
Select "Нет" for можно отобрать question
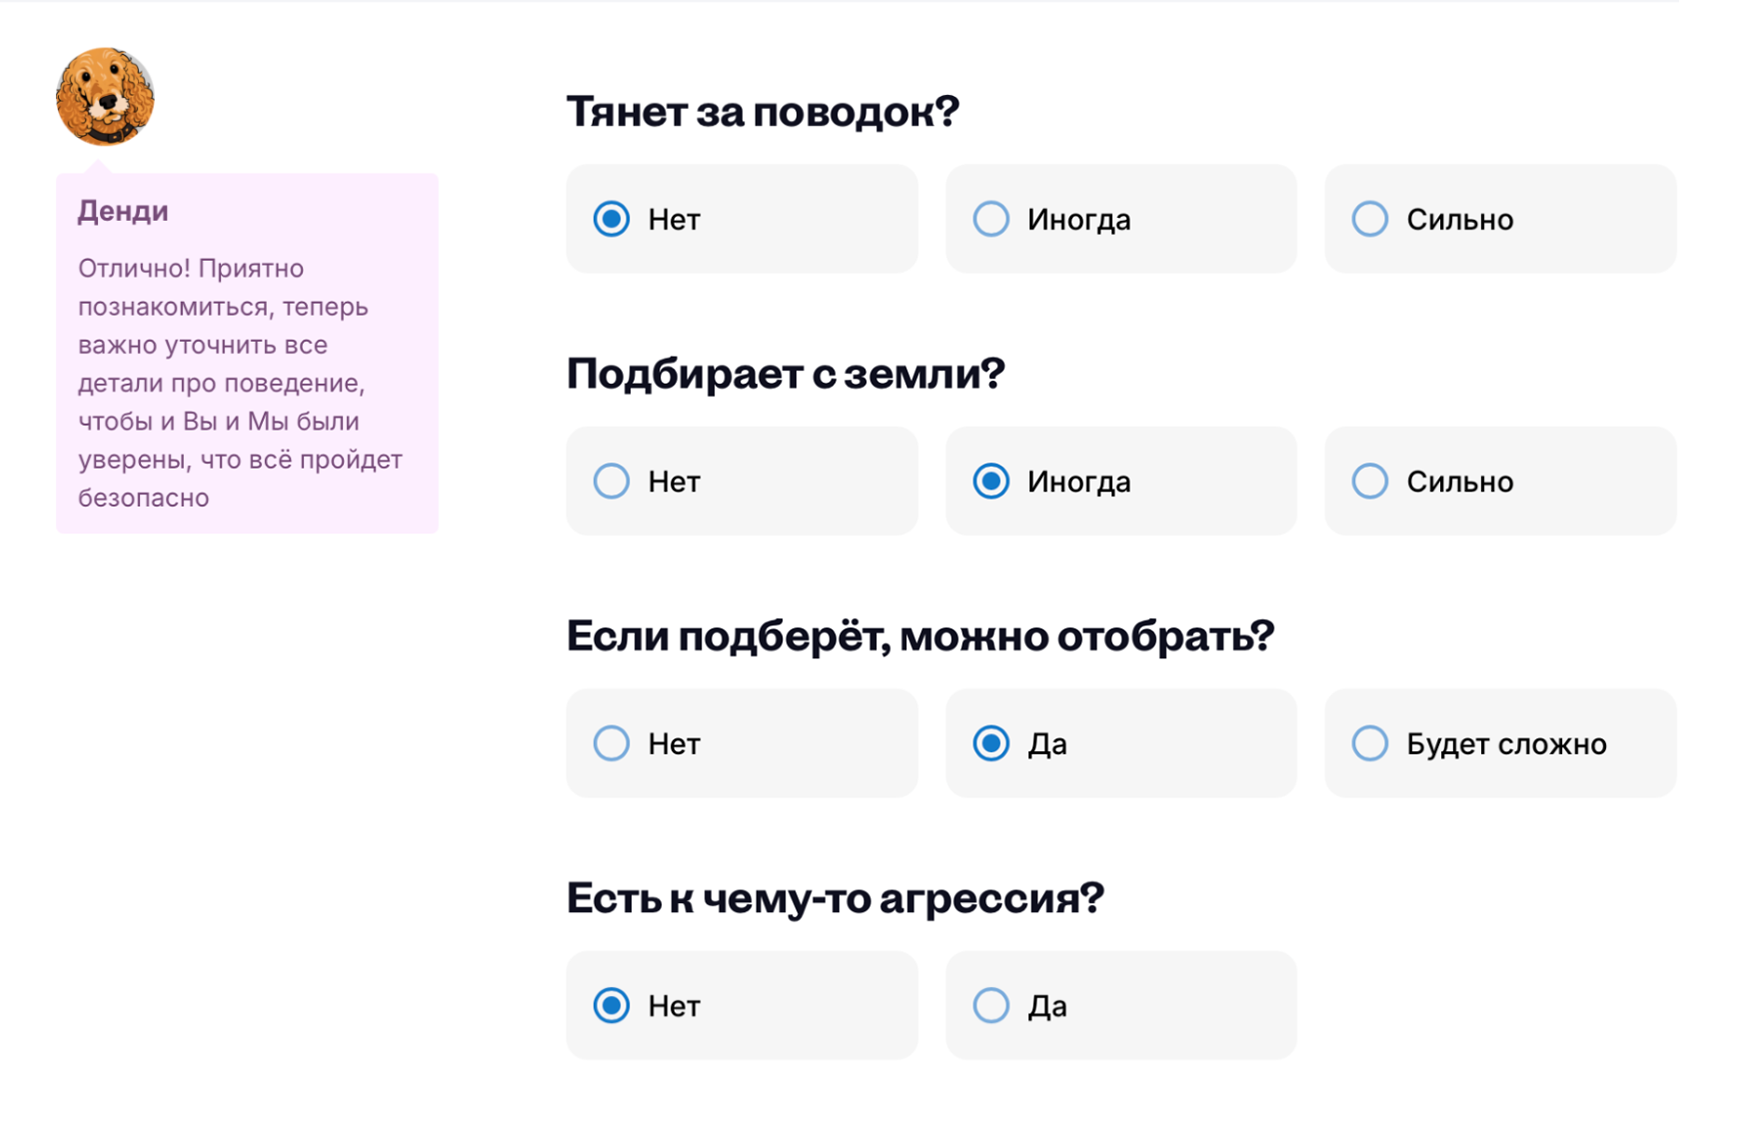(741, 743)
